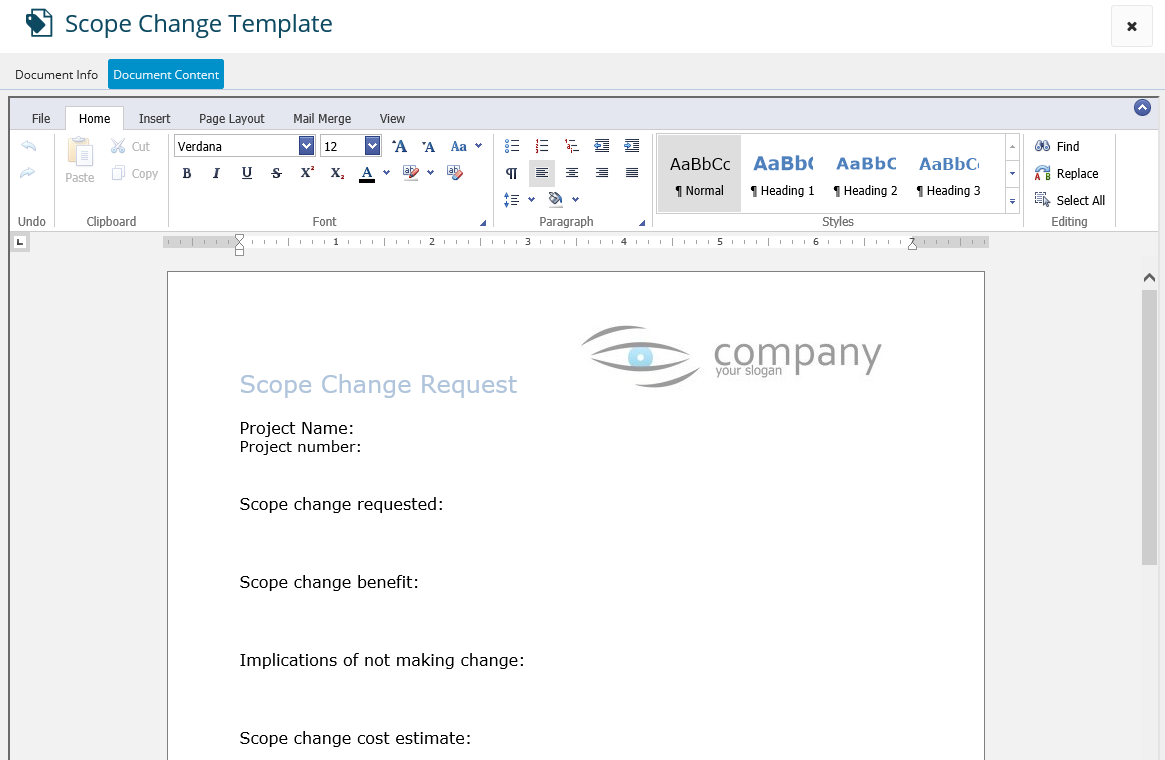Open the Insert ribbon tab
This screenshot has height=760, width=1165.
click(155, 118)
